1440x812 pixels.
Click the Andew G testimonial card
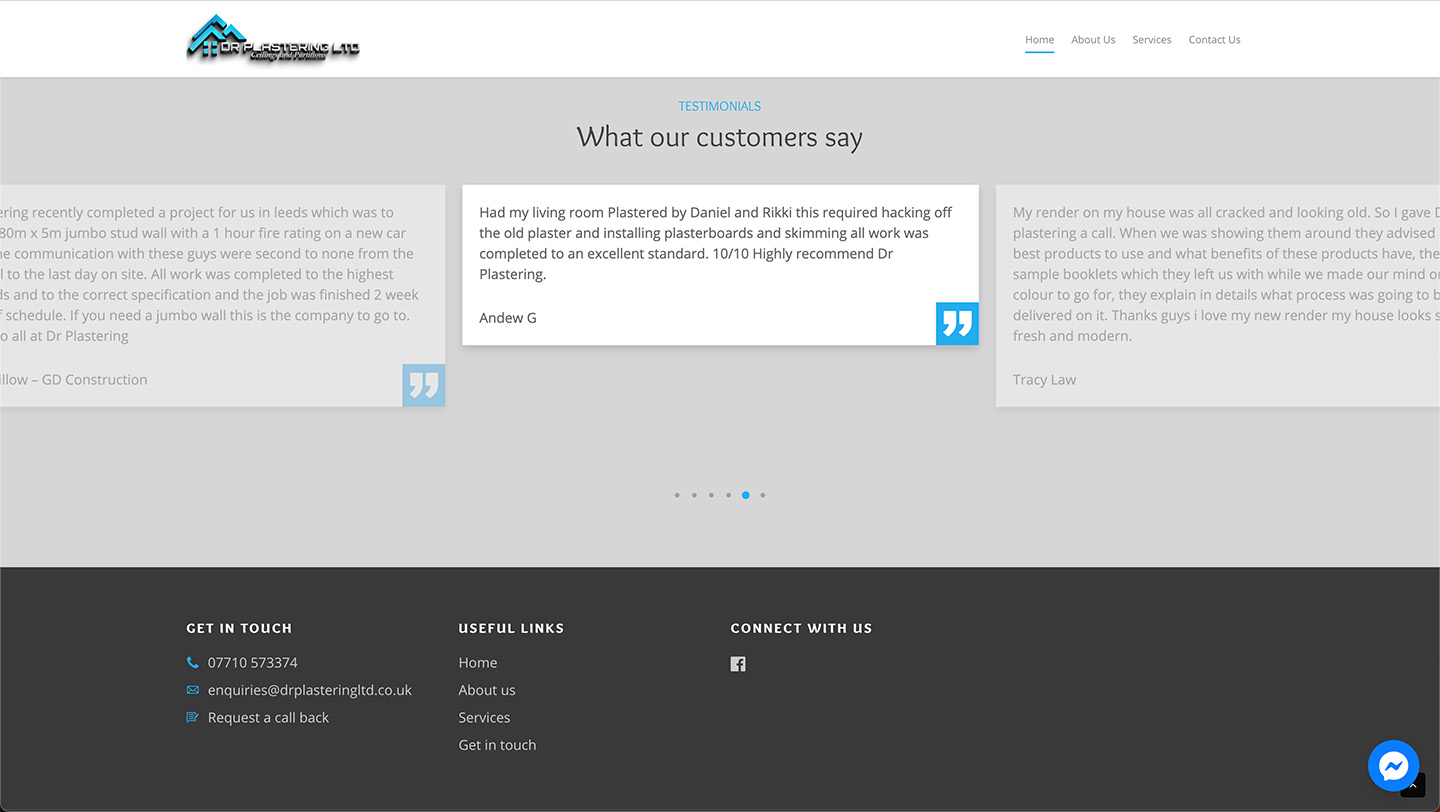point(720,265)
